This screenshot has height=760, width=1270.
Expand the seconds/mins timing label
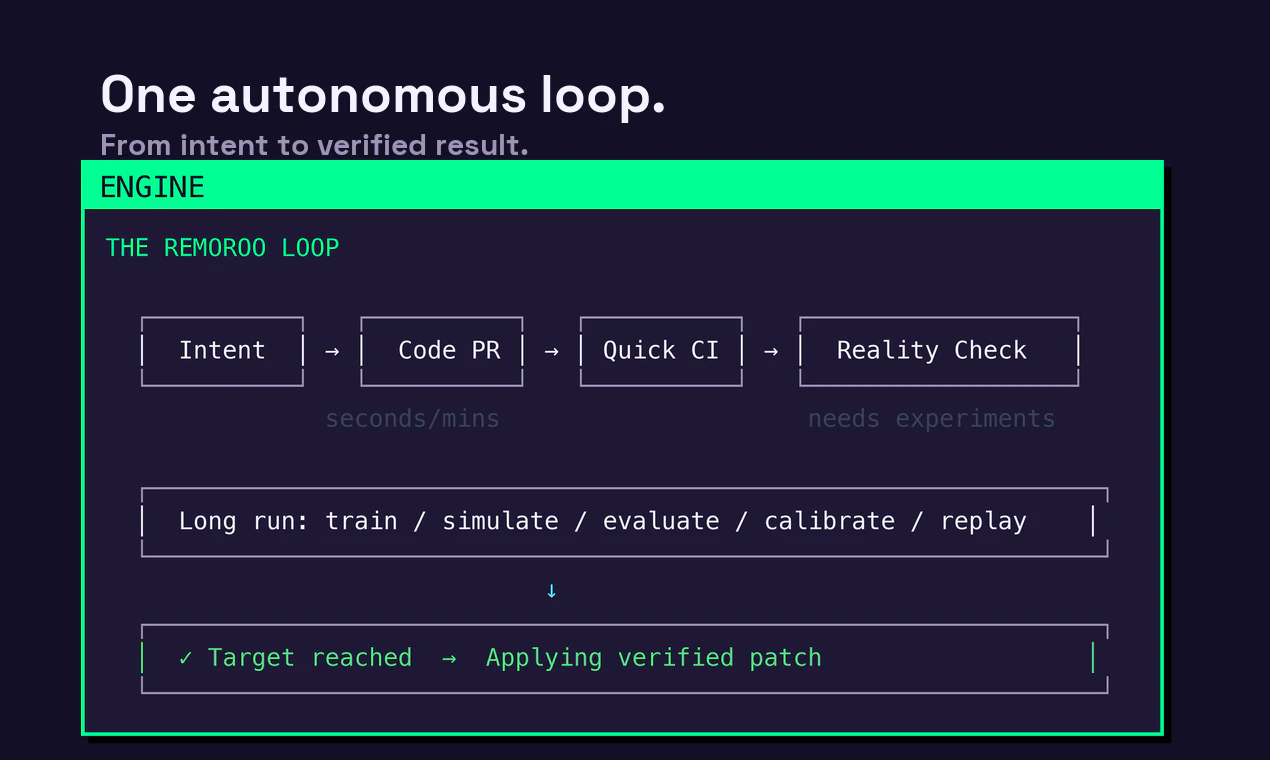pyautogui.click(x=412, y=418)
